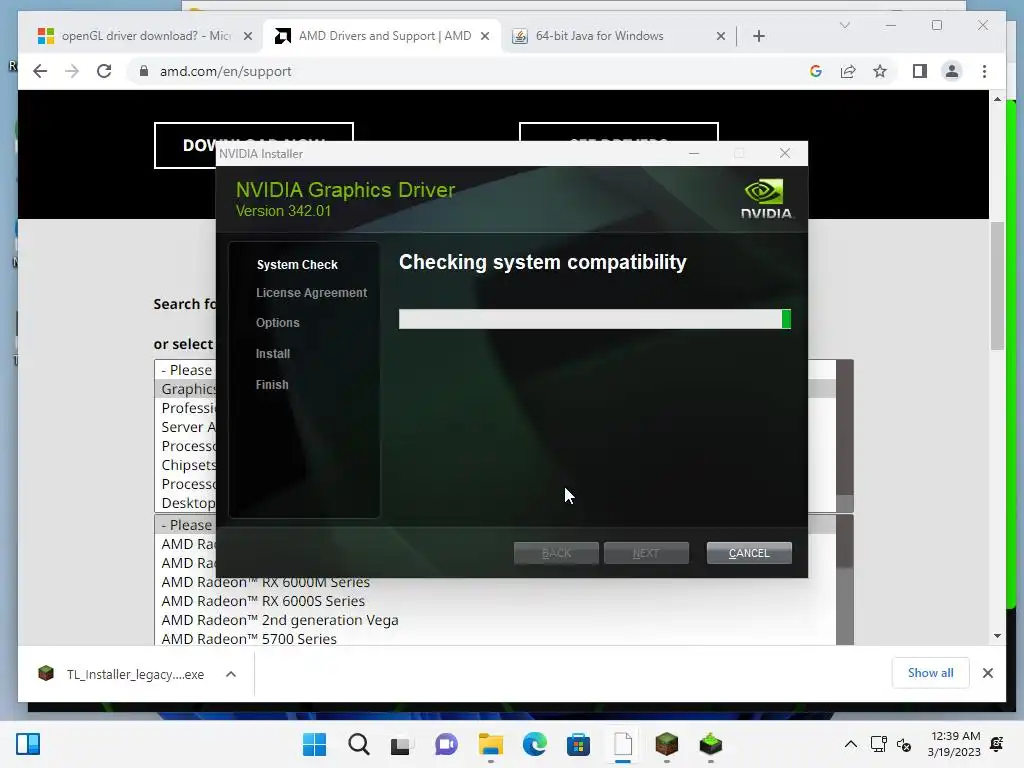Image resolution: width=1024 pixels, height=768 pixels.
Task: Open TLauncher green block taskbar icon
Action: (x=711, y=744)
